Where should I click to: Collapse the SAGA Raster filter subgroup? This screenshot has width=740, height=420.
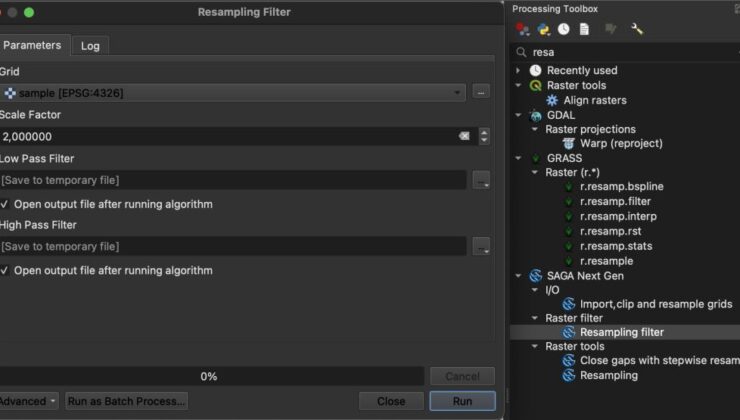click(535, 318)
